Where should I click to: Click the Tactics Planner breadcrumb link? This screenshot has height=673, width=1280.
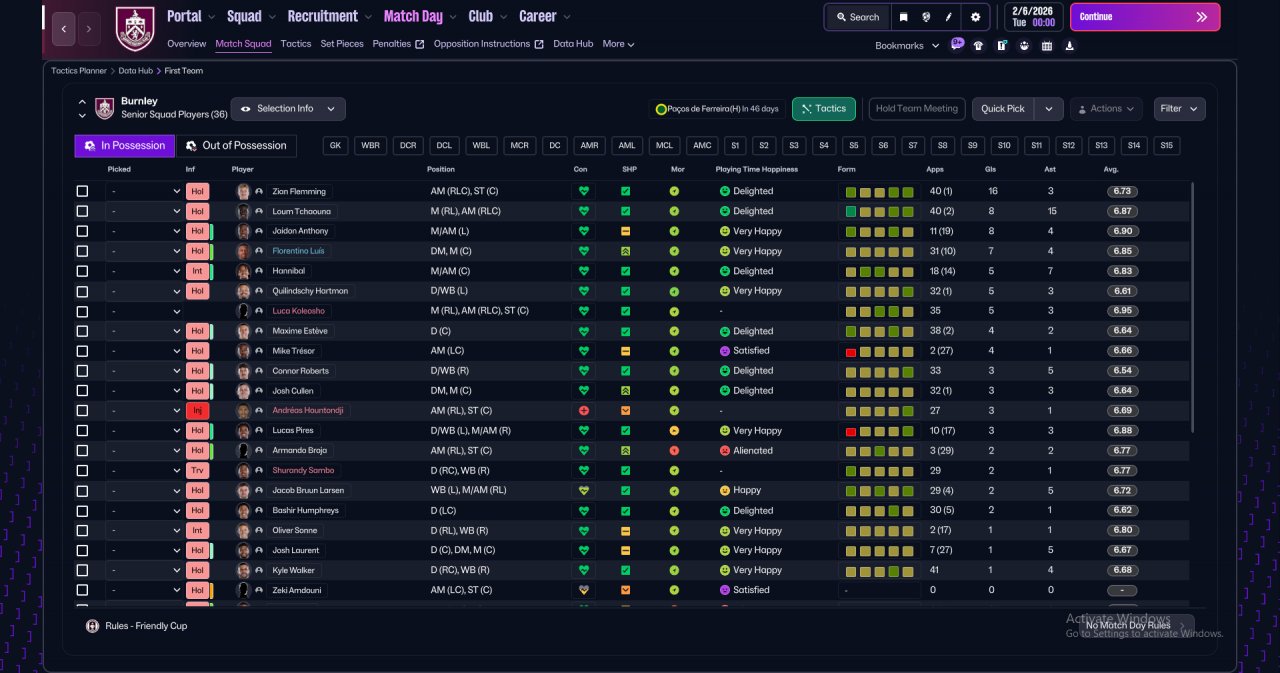[x=79, y=71]
